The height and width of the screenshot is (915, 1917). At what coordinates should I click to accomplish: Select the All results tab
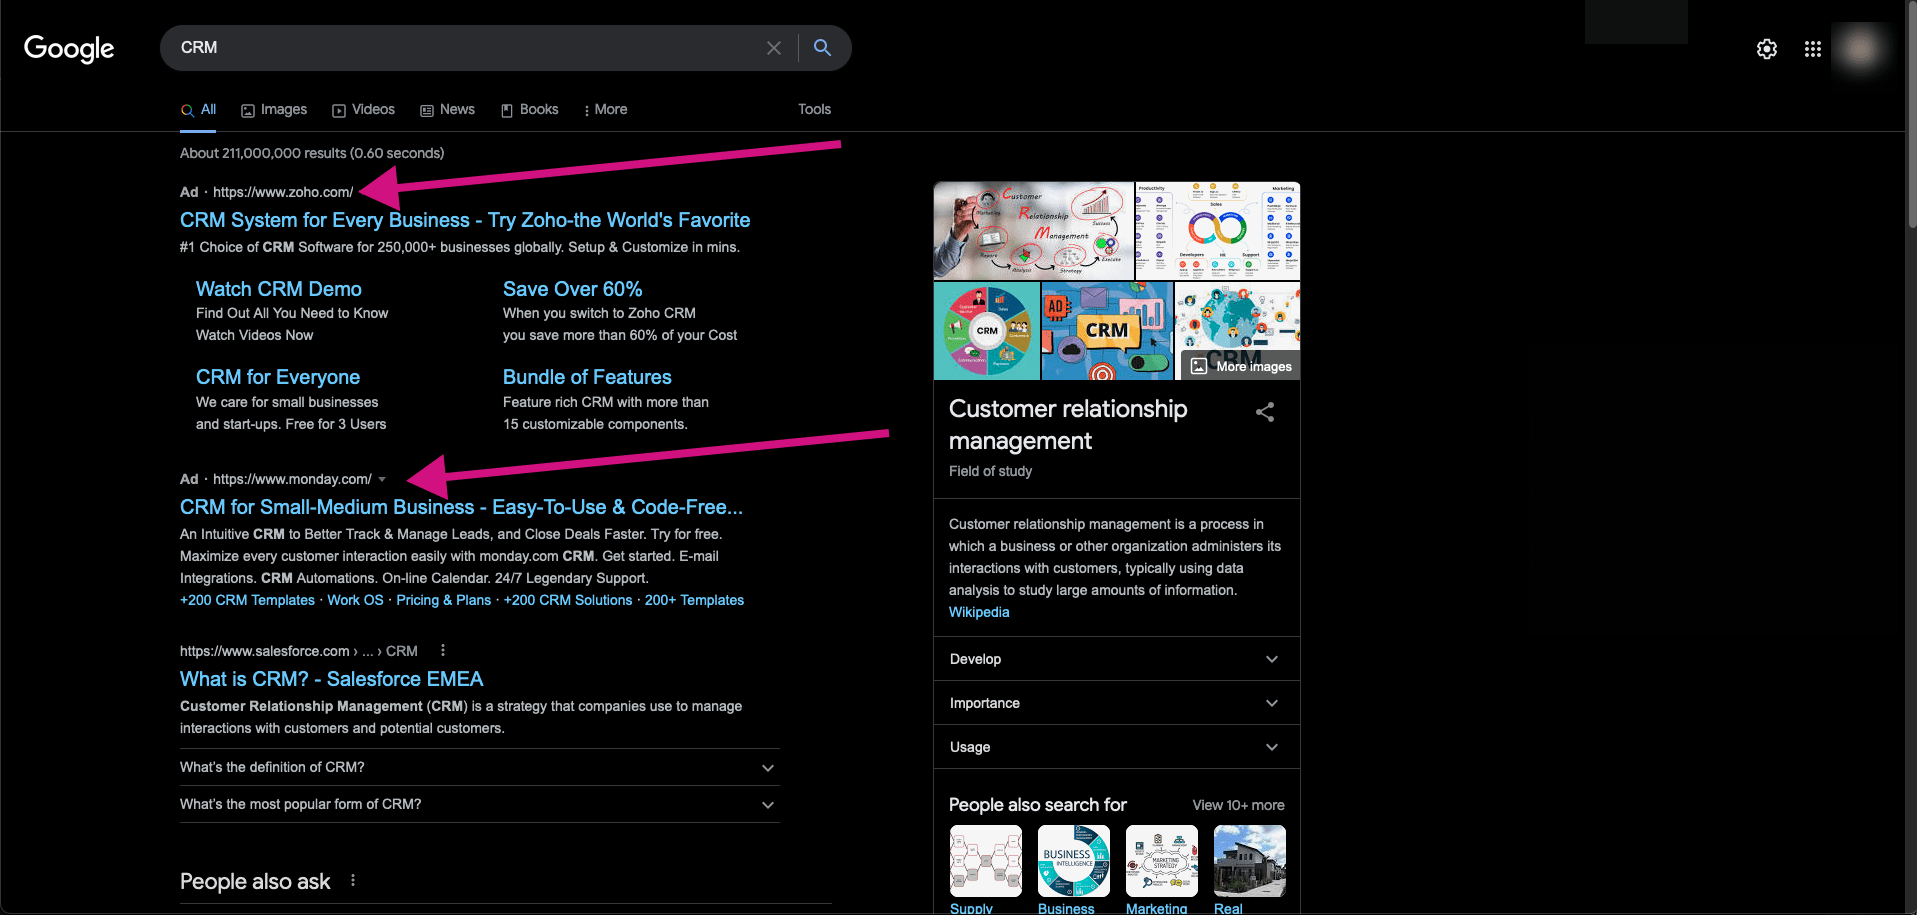(x=199, y=110)
